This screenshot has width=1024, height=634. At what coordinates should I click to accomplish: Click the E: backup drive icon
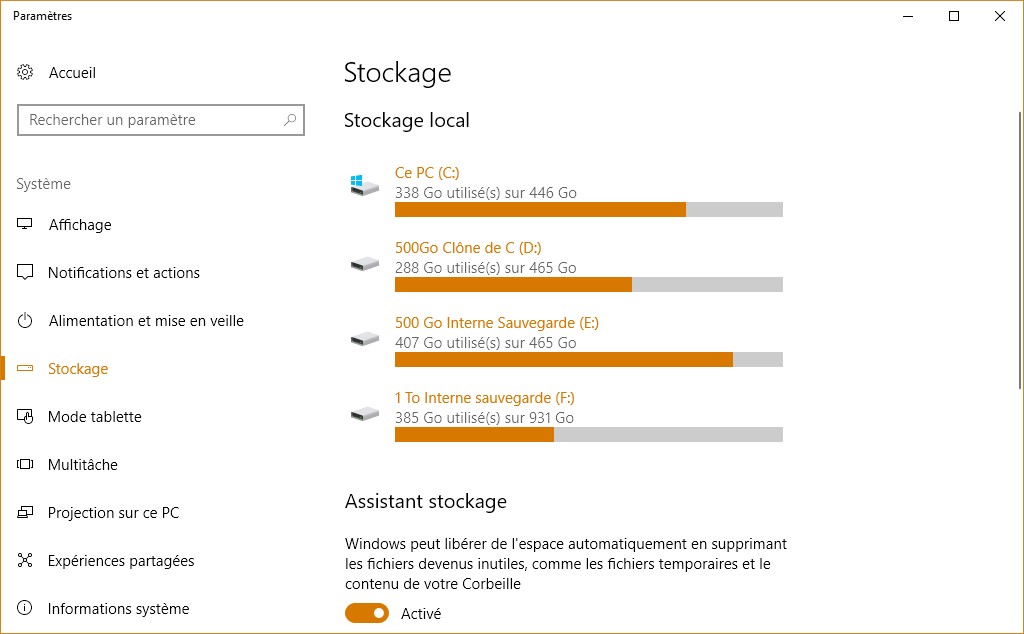(364, 338)
